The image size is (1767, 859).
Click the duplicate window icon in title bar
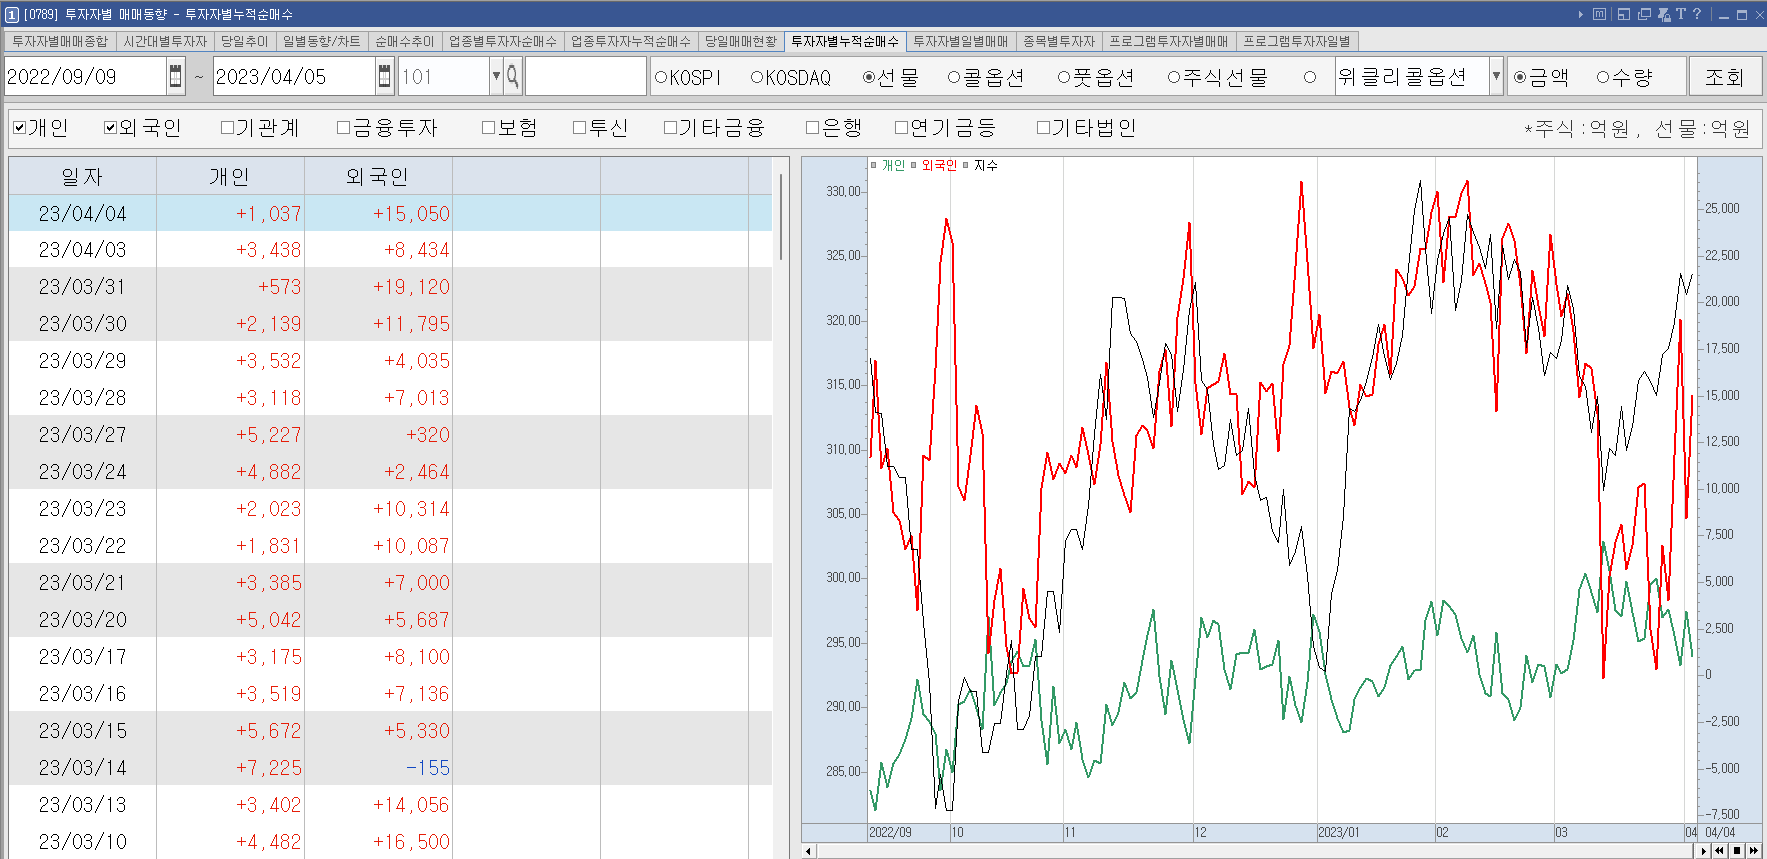click(1644, 14)
